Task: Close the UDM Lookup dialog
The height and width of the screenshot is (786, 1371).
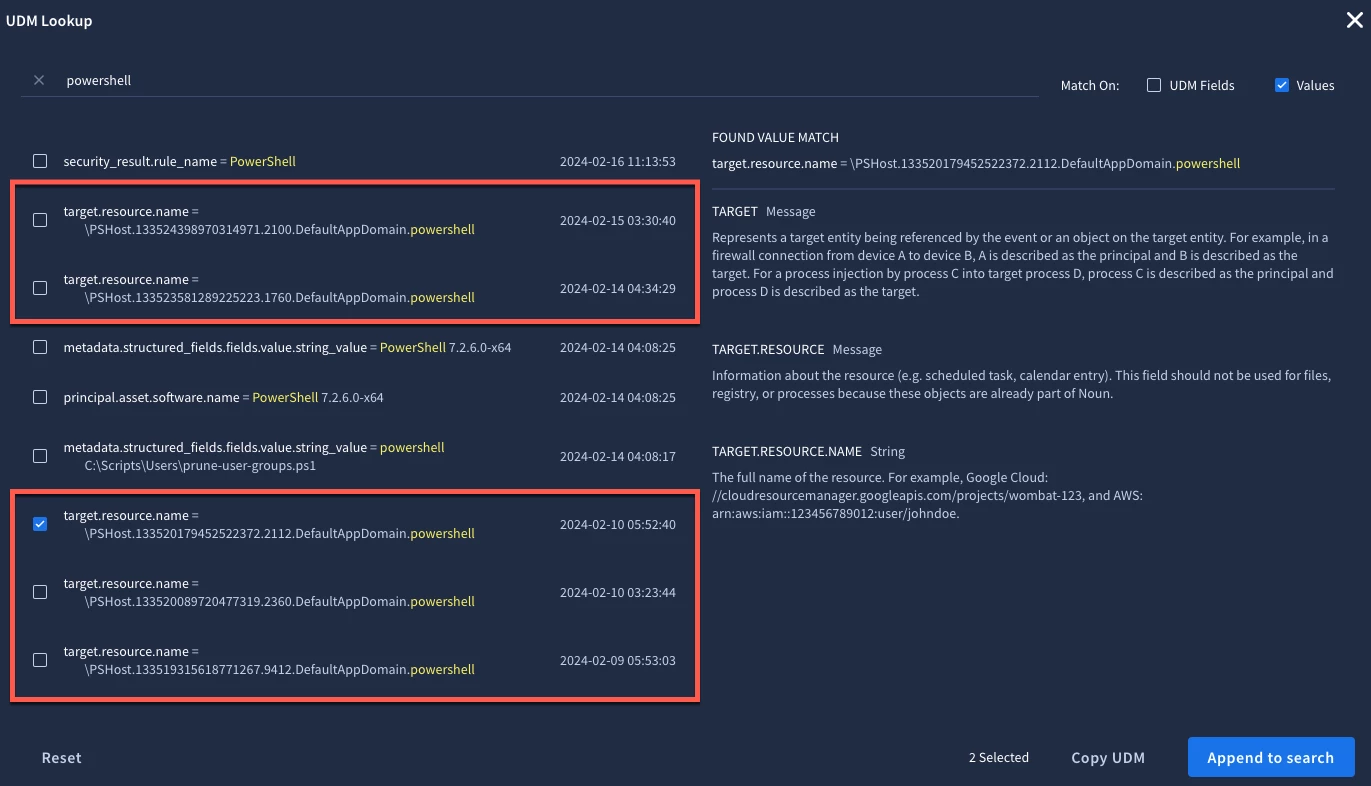Action: coord(1354,20)
